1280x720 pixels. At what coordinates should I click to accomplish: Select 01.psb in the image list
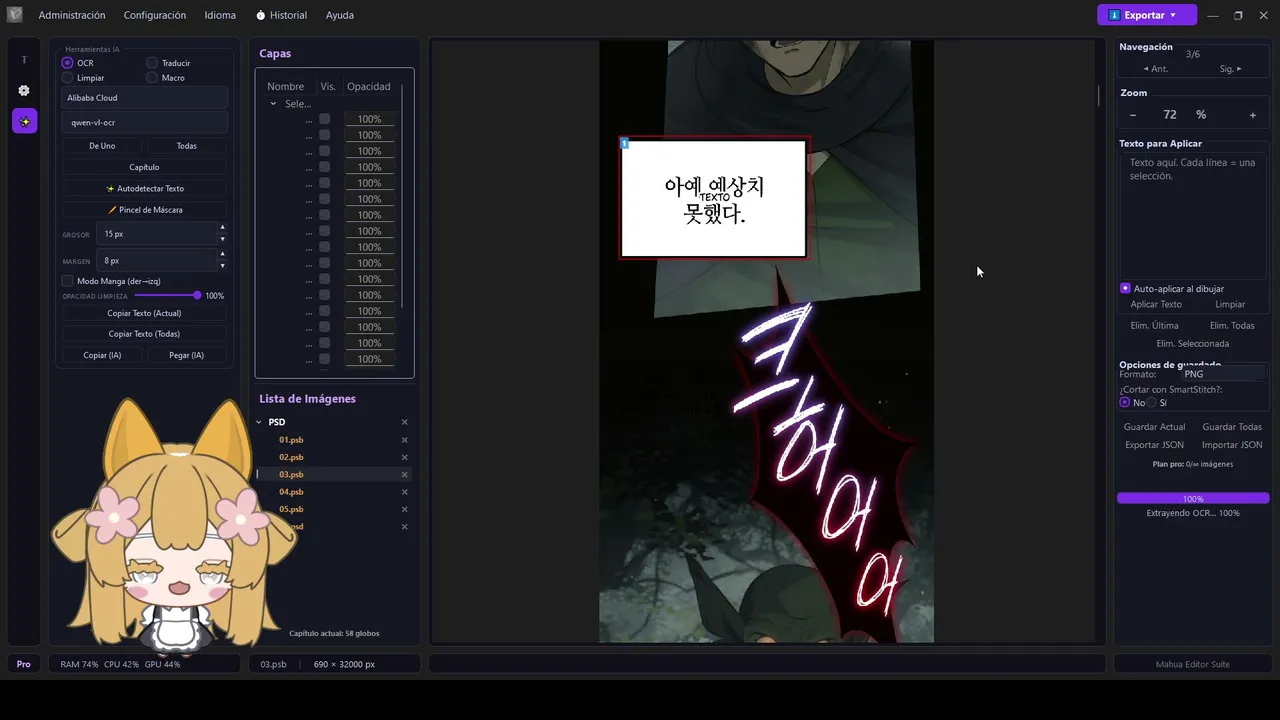point(291,440)
